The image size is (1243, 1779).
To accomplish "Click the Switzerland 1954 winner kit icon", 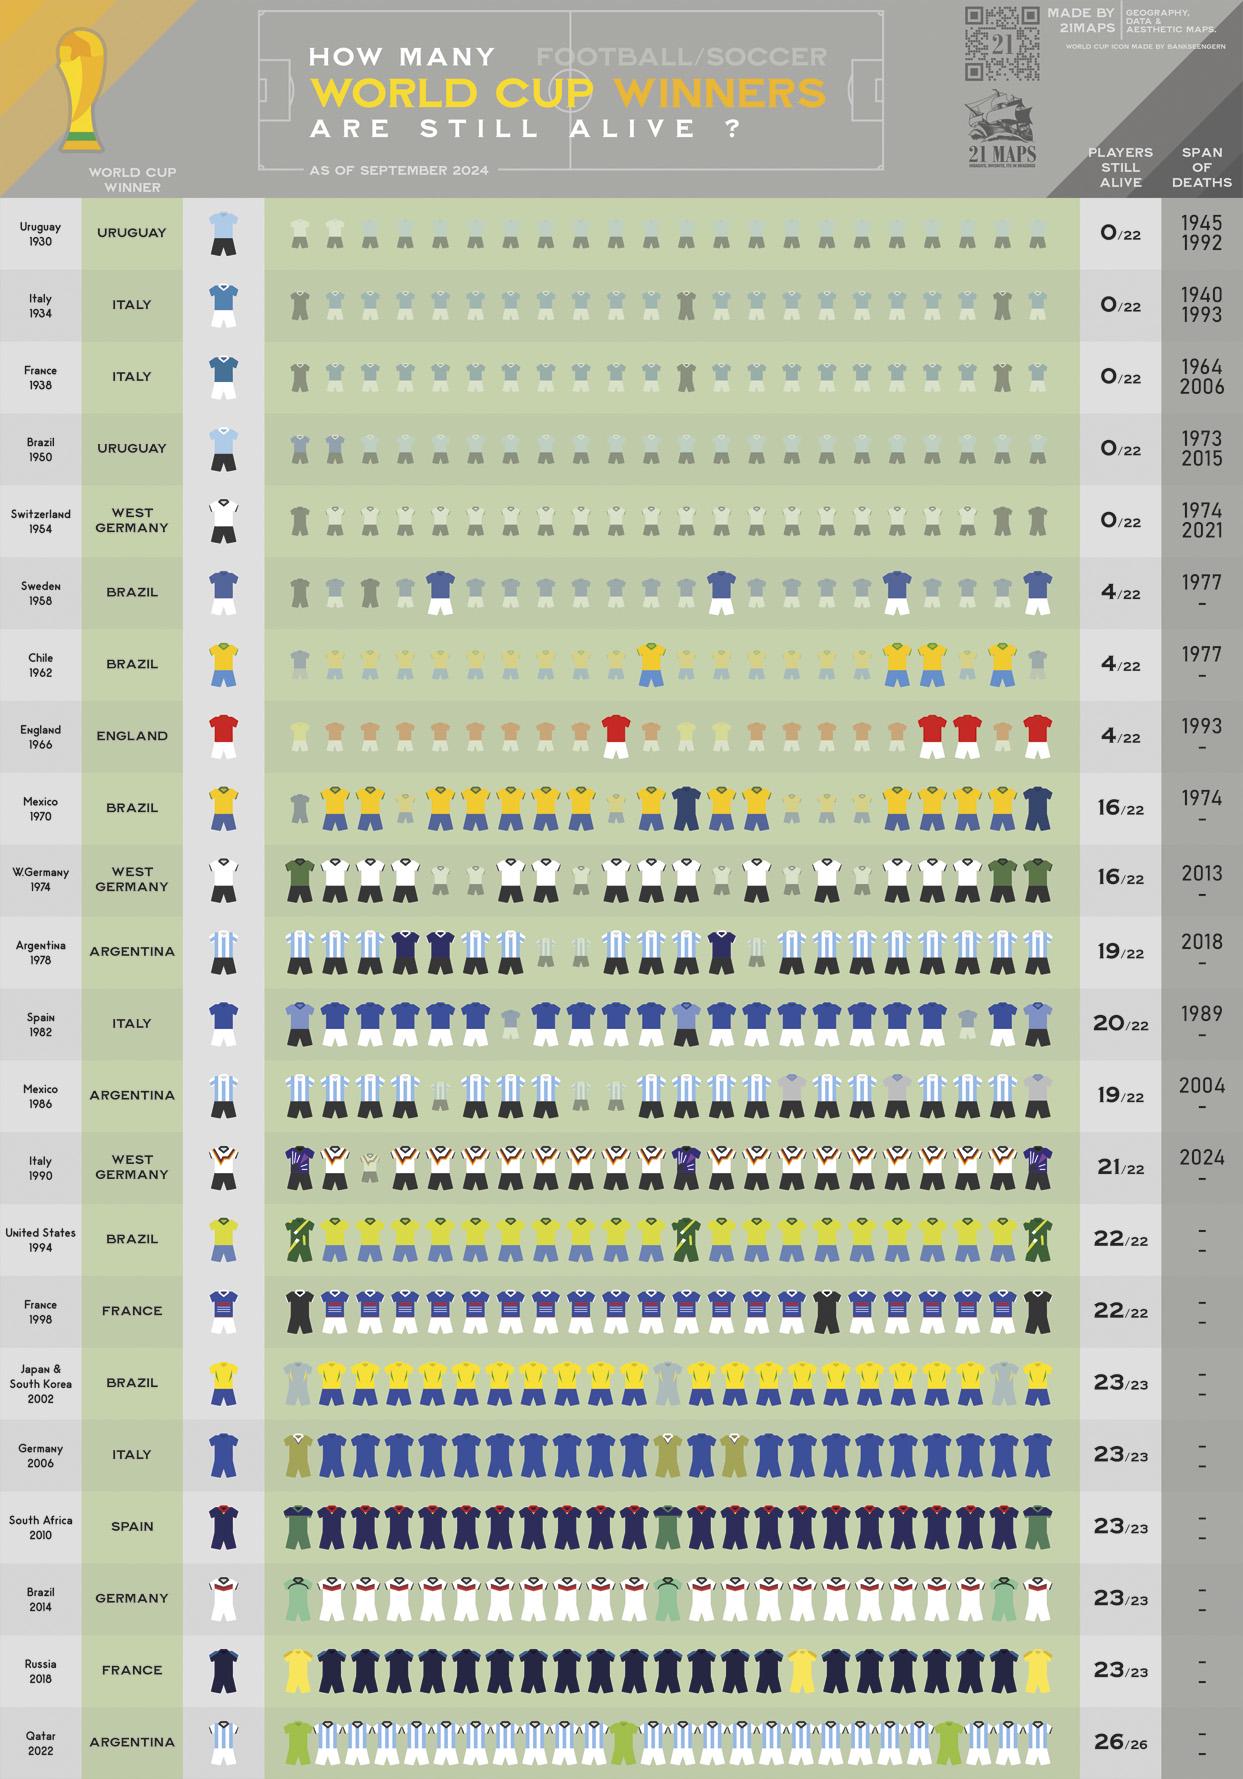I will coord(224,521).
